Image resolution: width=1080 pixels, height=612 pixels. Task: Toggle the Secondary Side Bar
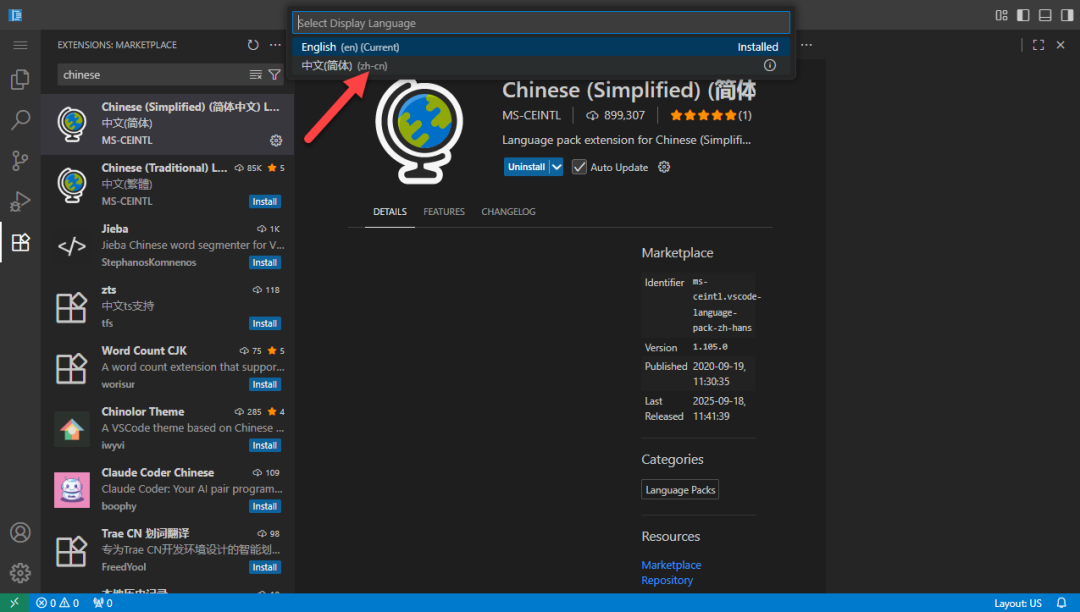pos(1067,15)
